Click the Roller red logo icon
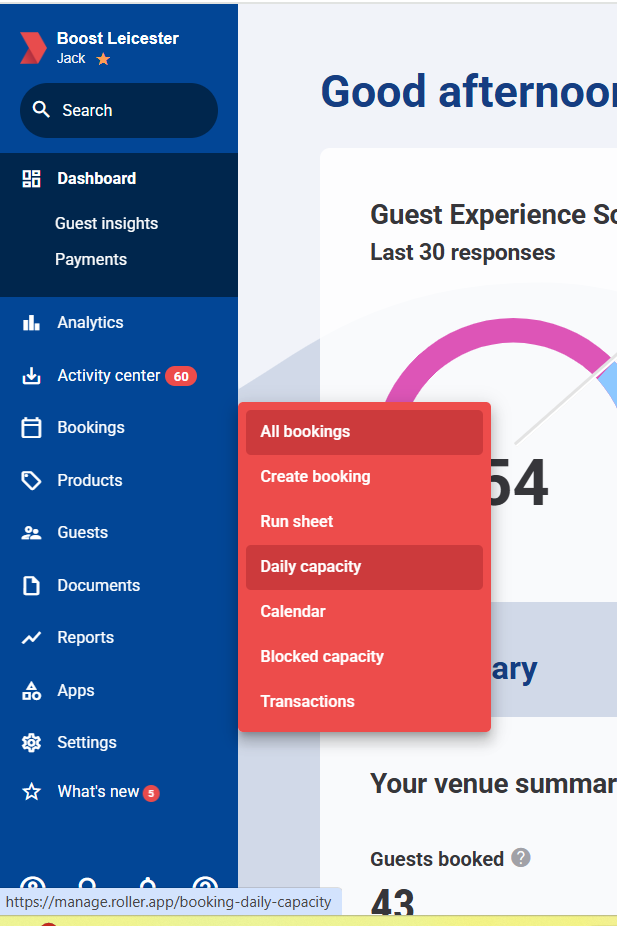Viewport: 617px width, 926px height. (x=33, y=48)
